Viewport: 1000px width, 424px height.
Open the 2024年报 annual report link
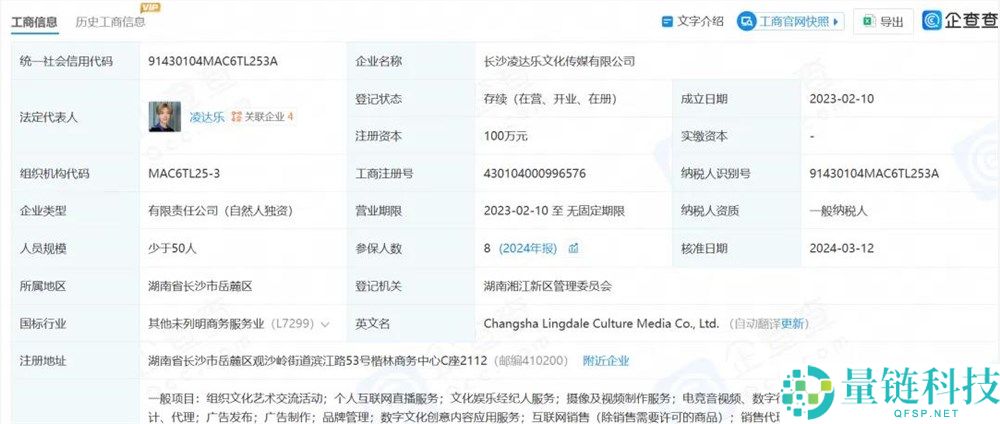(527, 249)
